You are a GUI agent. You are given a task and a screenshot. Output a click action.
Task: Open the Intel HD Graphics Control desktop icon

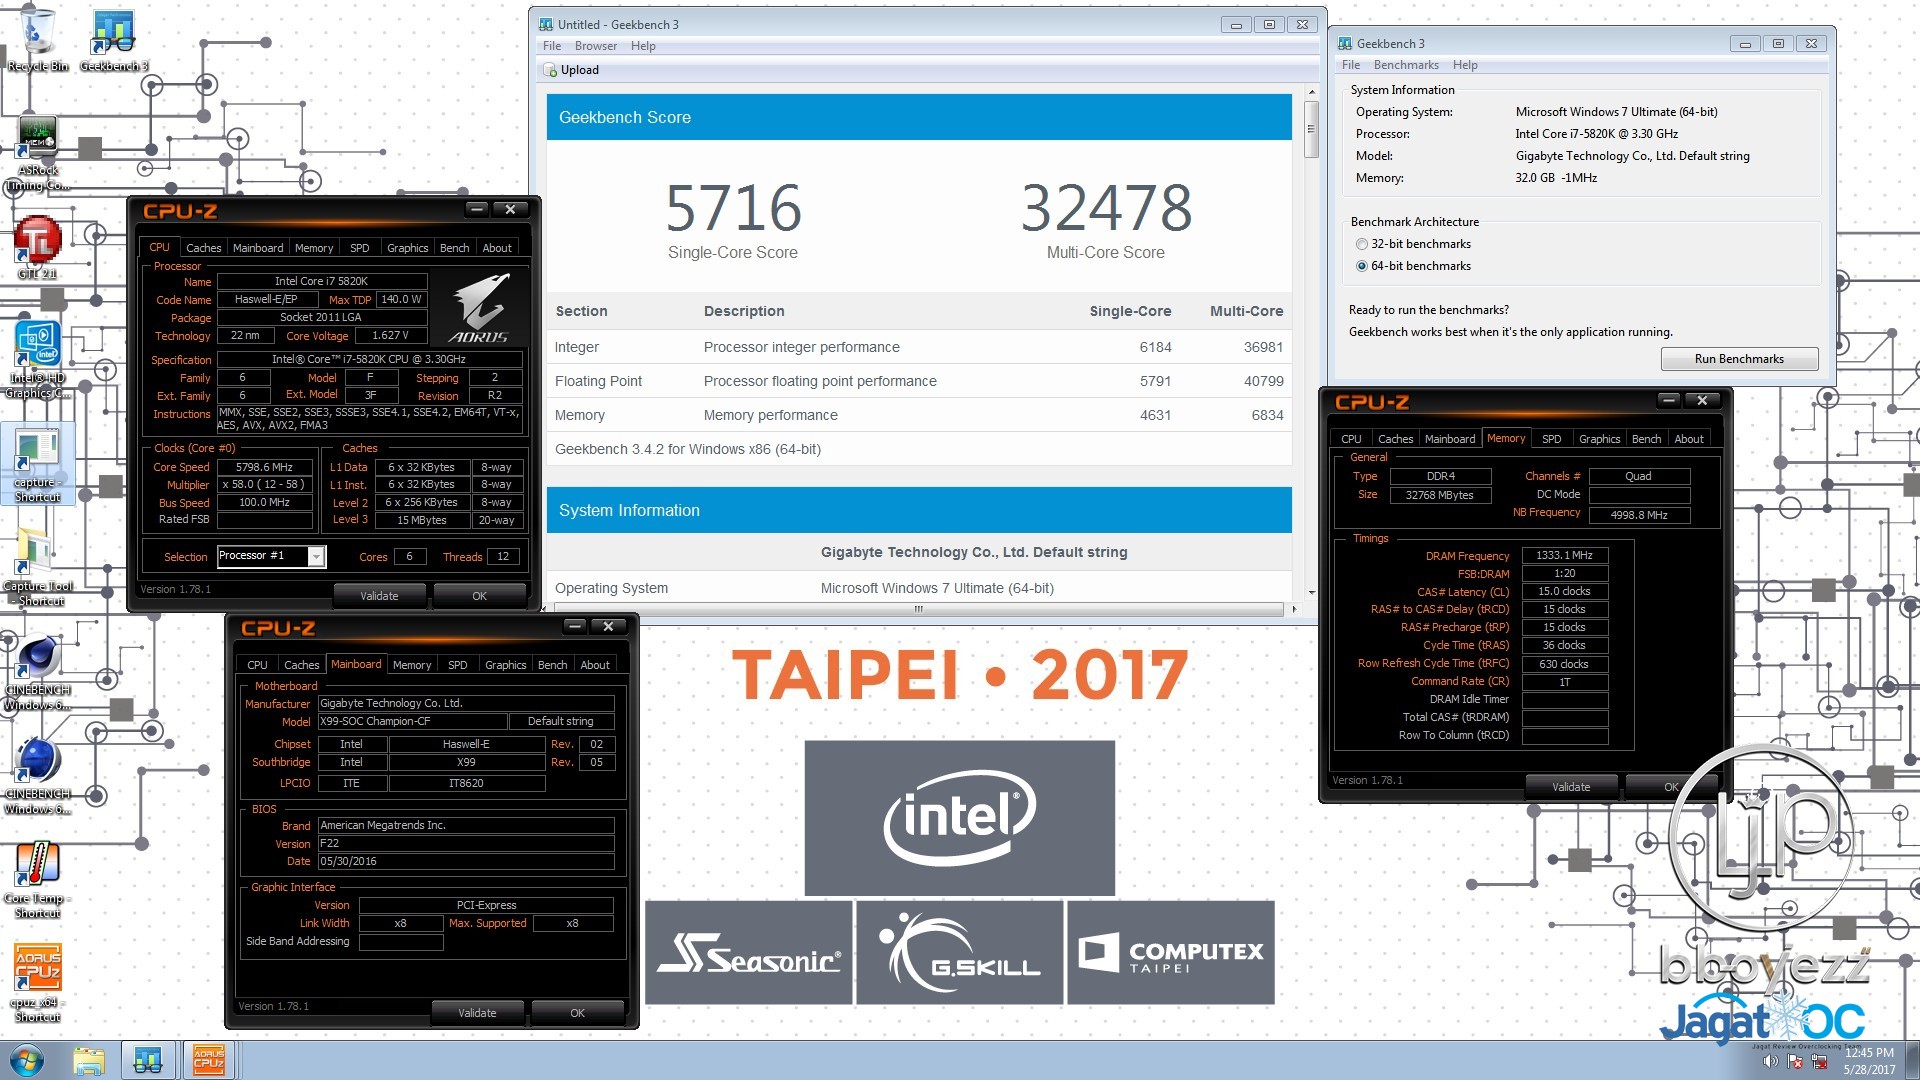point(38,360)
